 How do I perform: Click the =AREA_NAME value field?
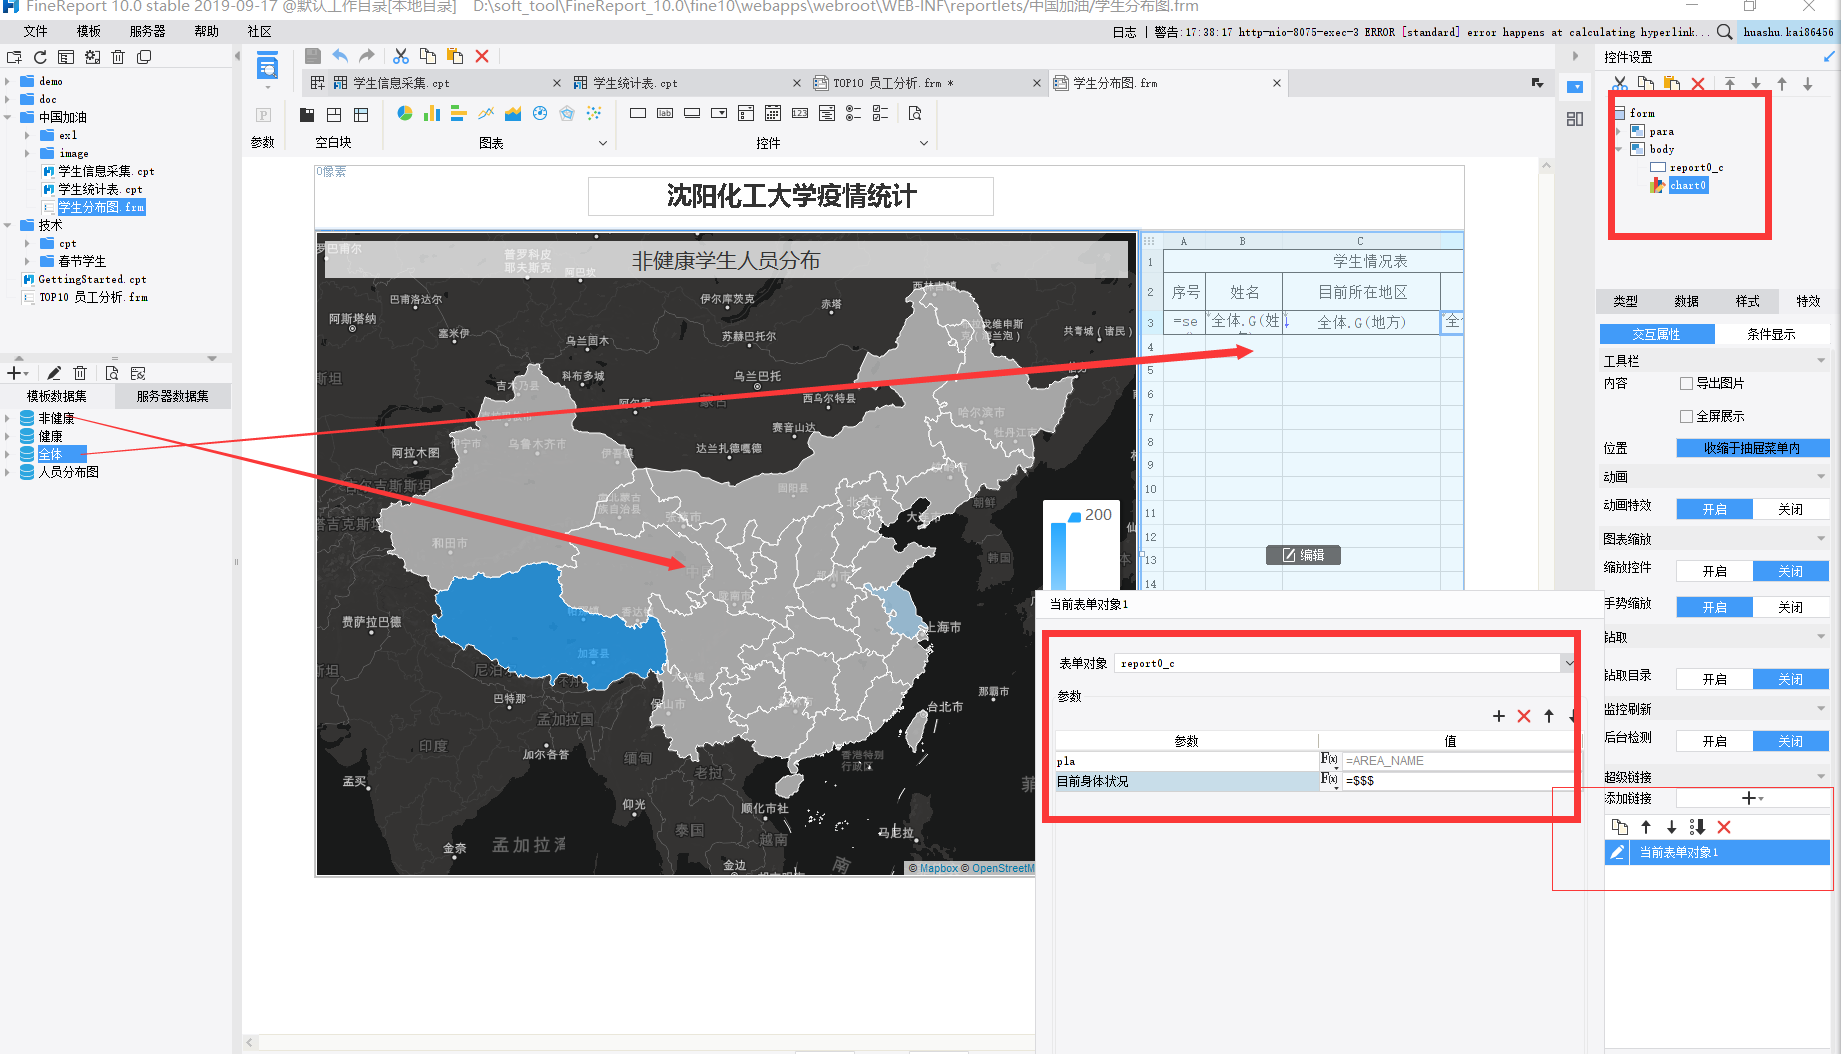tap(1458, 761)
